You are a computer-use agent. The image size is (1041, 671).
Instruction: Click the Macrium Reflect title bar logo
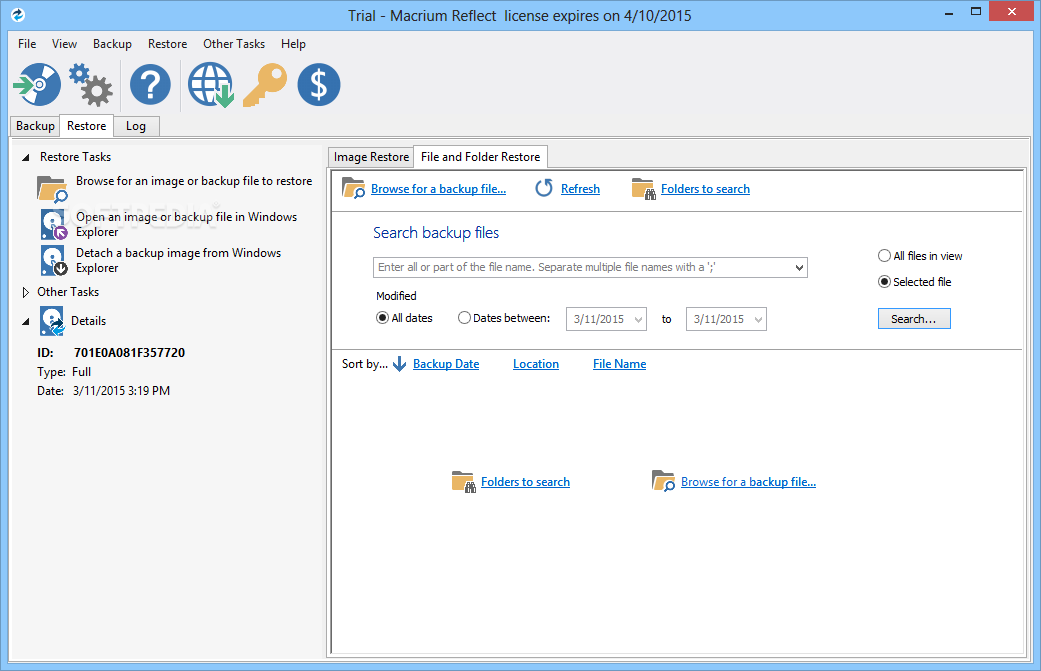coord(18,15)
